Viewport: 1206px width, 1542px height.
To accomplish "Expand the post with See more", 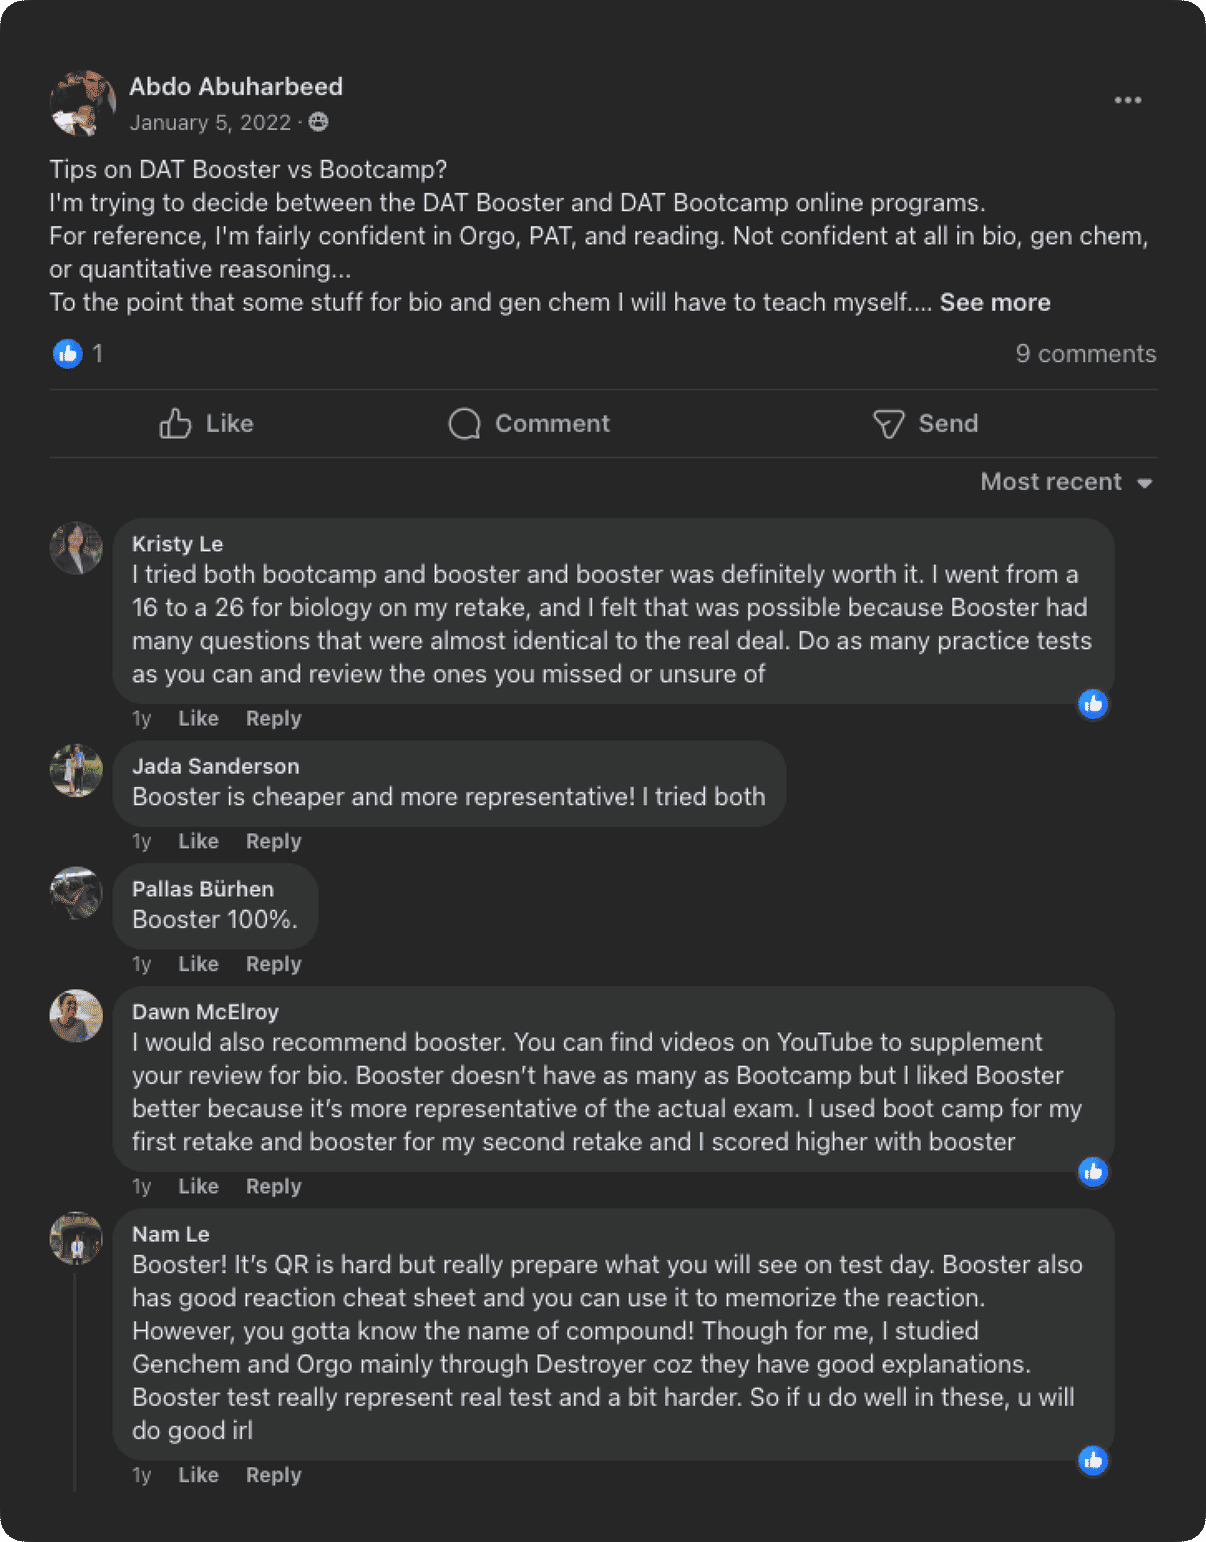I will click(994, 302).
